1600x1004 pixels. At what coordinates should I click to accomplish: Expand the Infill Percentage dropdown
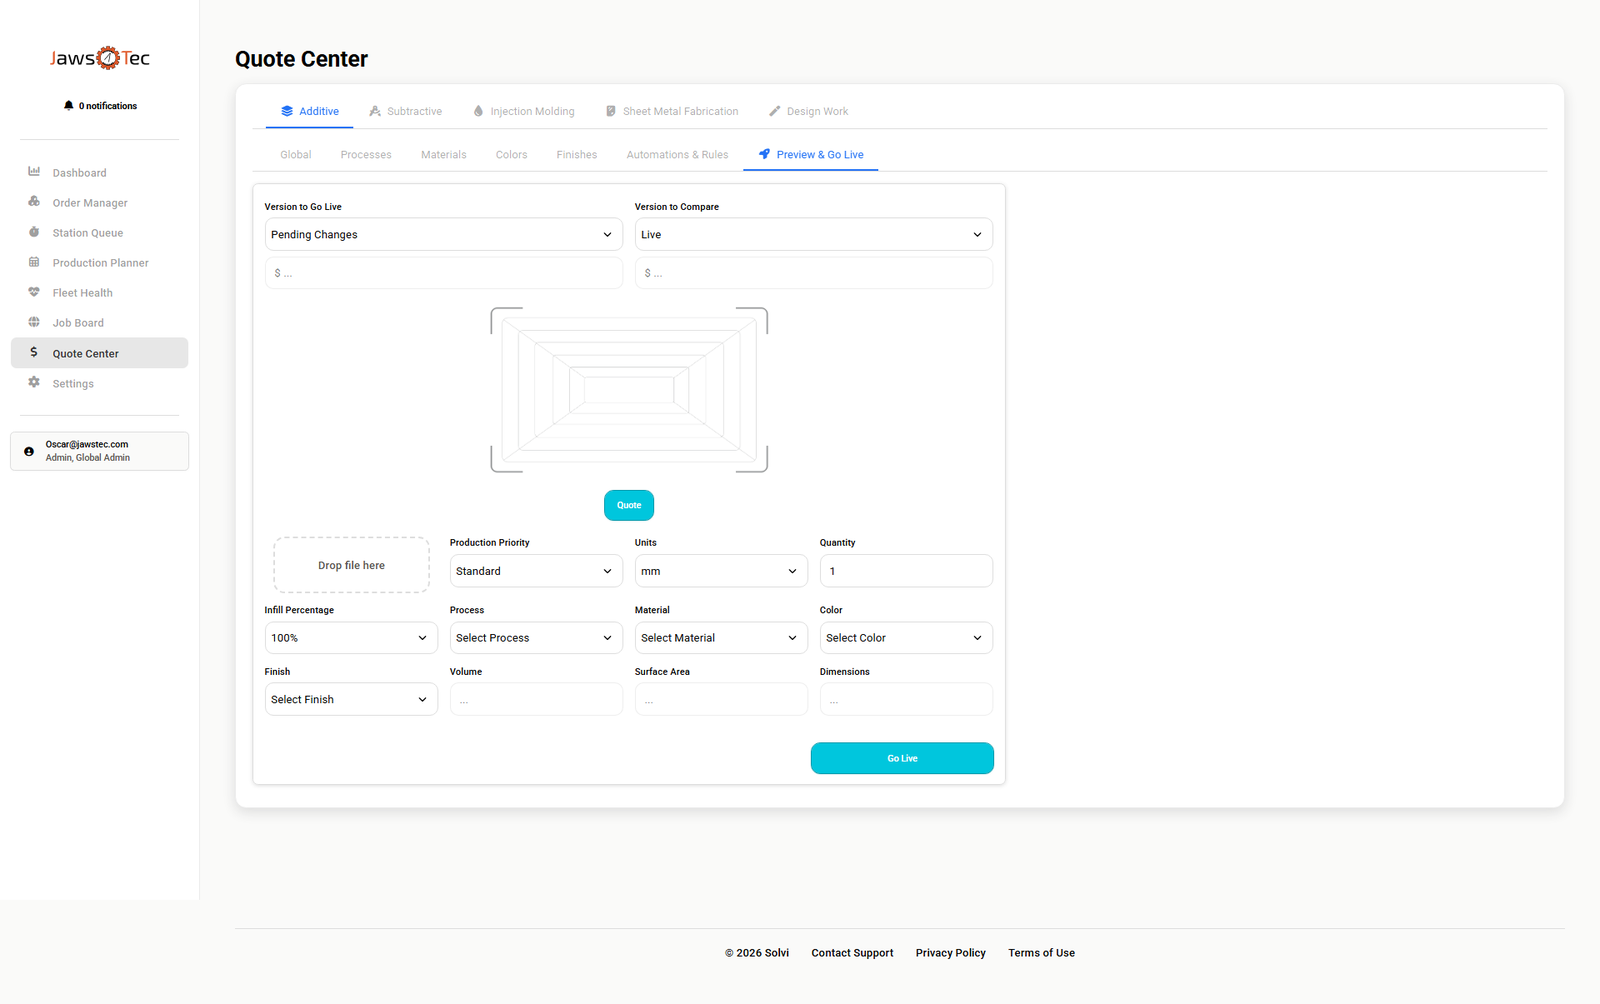click(x=351, y=638)
